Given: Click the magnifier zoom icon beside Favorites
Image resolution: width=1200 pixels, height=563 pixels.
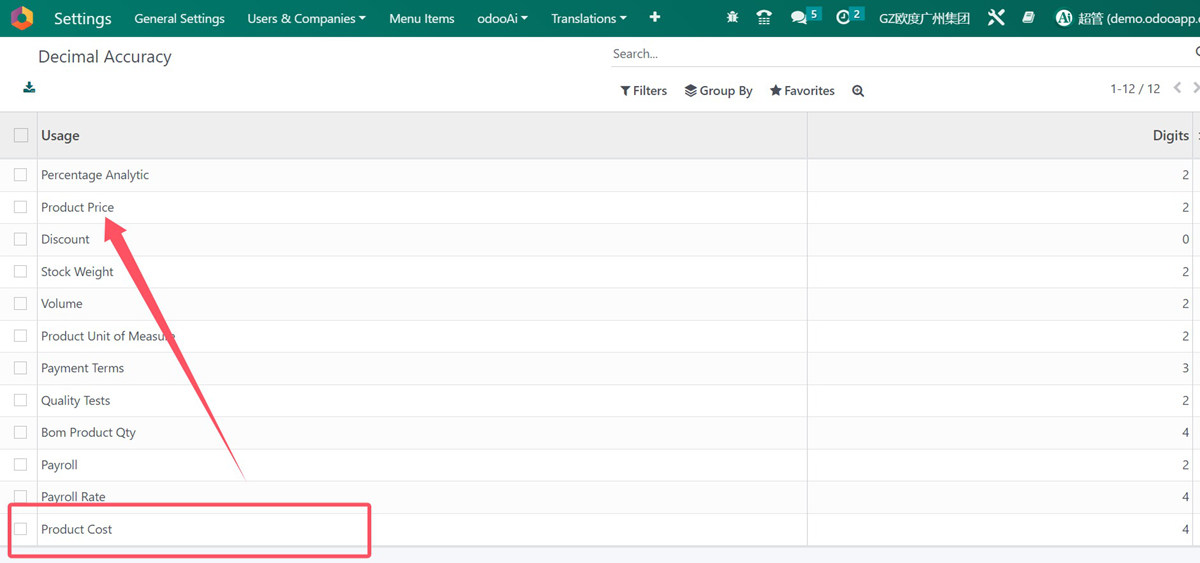Looking at the screenshot, I should [858, 91].
